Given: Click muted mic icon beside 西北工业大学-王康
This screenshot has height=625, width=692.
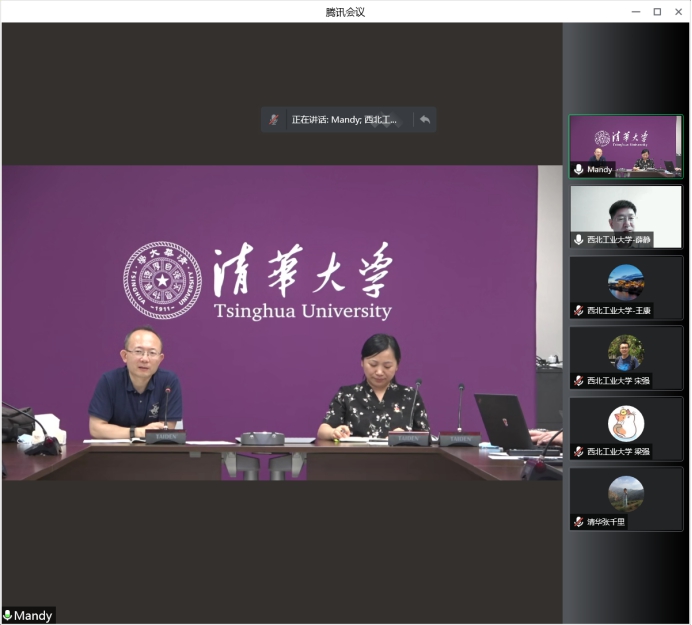Looking at the screenshot, I should tap(579, 310).
